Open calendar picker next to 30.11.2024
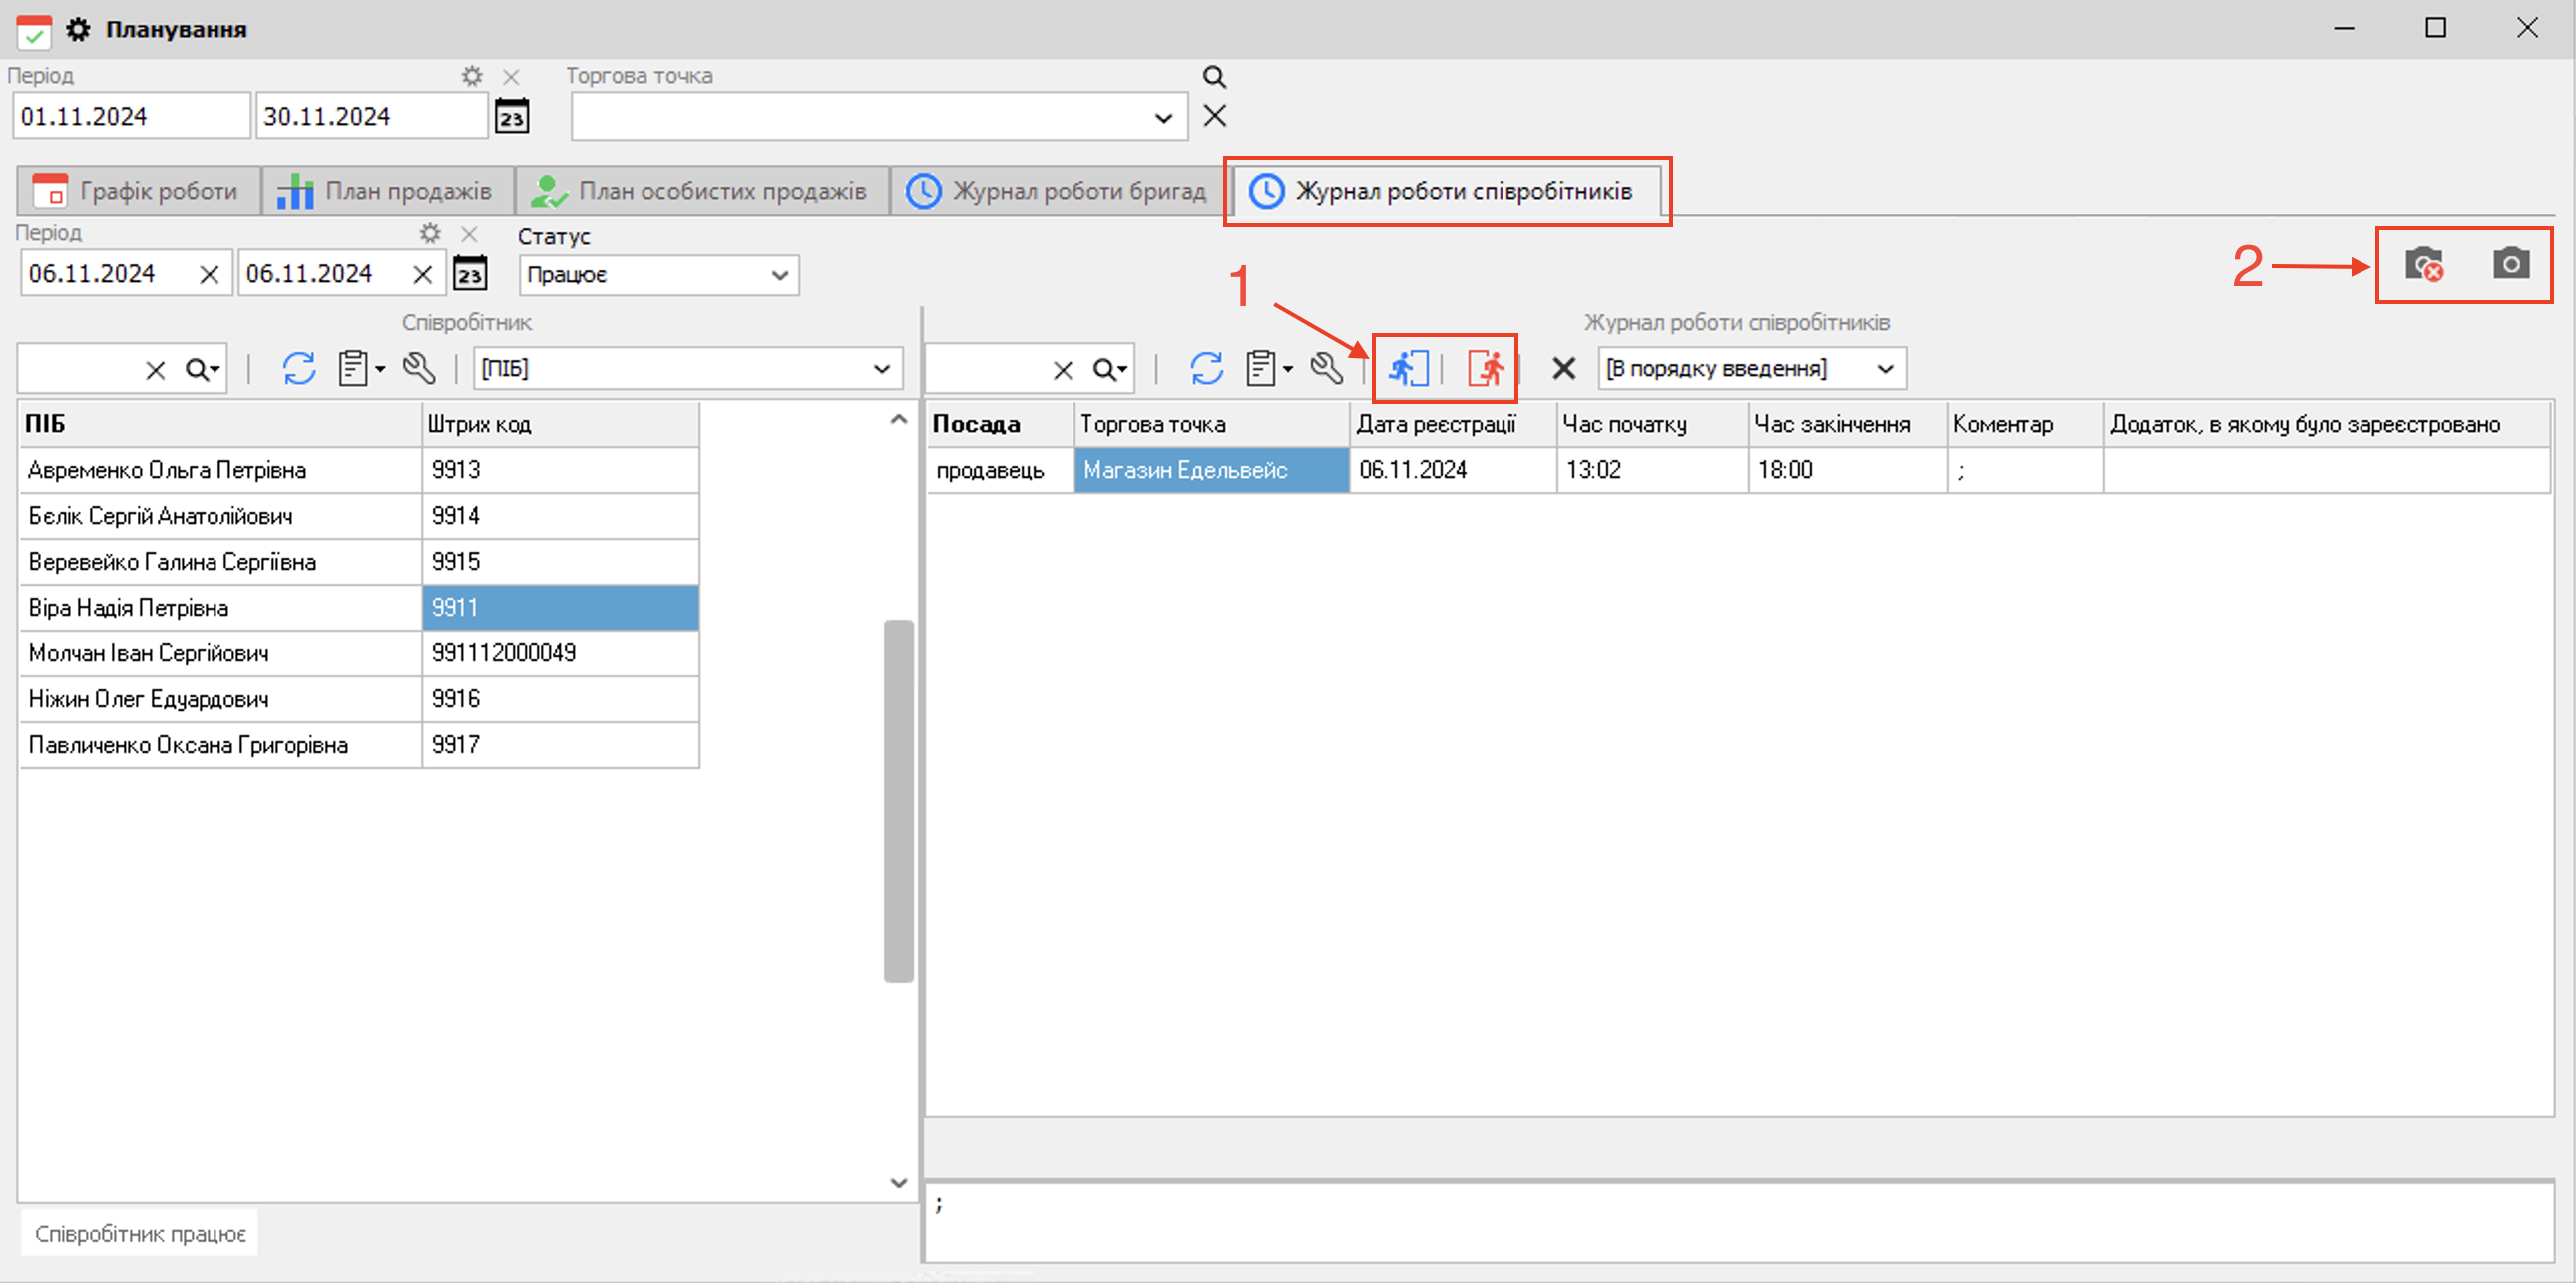Viewport: 2576px width, 1283px height. point(512,116)
